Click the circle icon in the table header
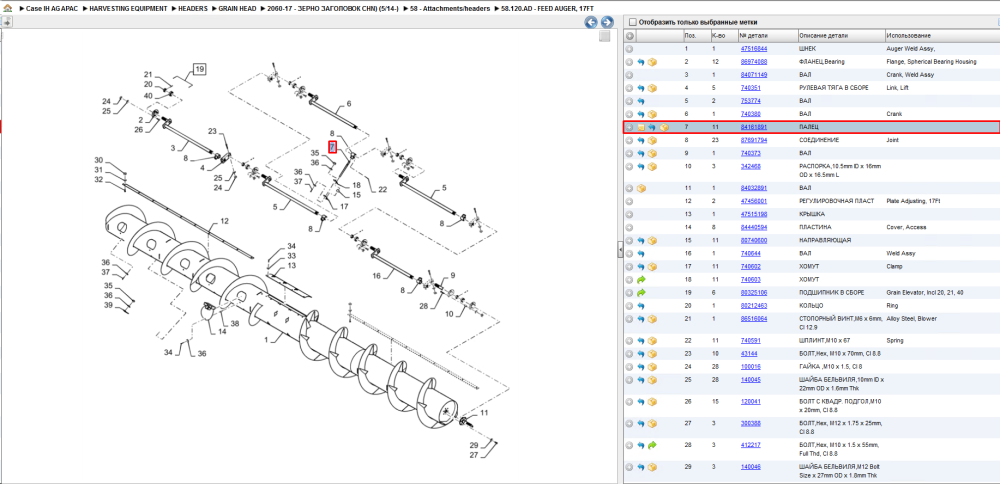This screenshot has width=1000, height=484. pos(629,36)
